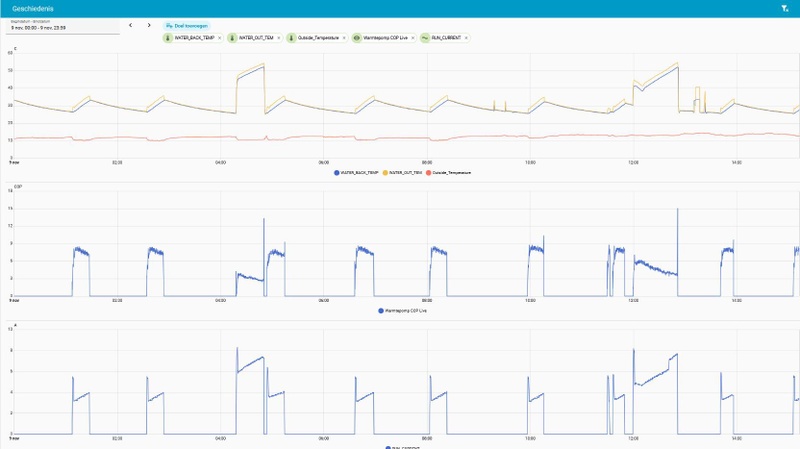Image resolution: width=800 pixels, height=449 pixels.
Task: Click Warmtepomp COP Live eye chip icon
Action: point(357,38)
